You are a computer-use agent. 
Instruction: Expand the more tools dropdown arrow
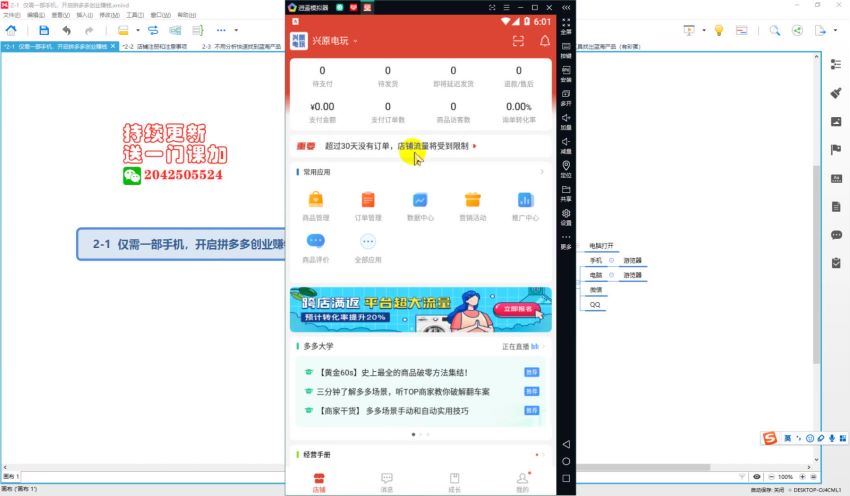[x=236, y=30]
